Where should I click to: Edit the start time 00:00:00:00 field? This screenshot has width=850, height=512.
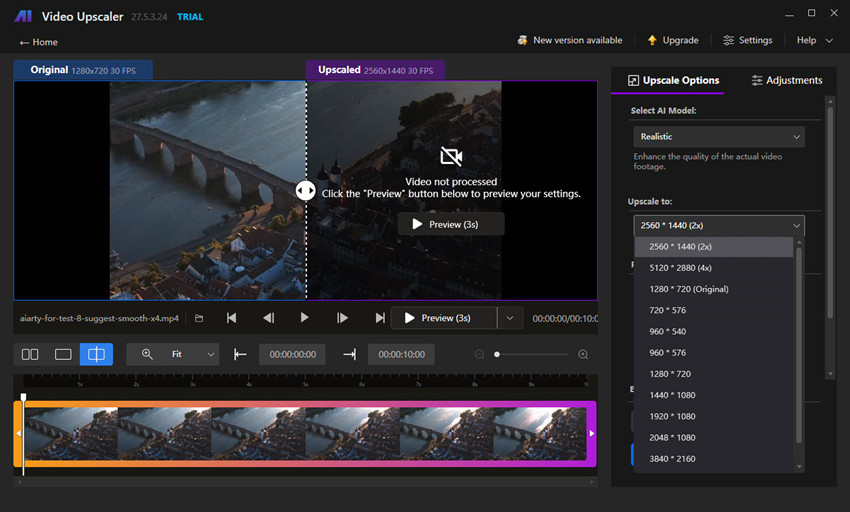[293, 354]
